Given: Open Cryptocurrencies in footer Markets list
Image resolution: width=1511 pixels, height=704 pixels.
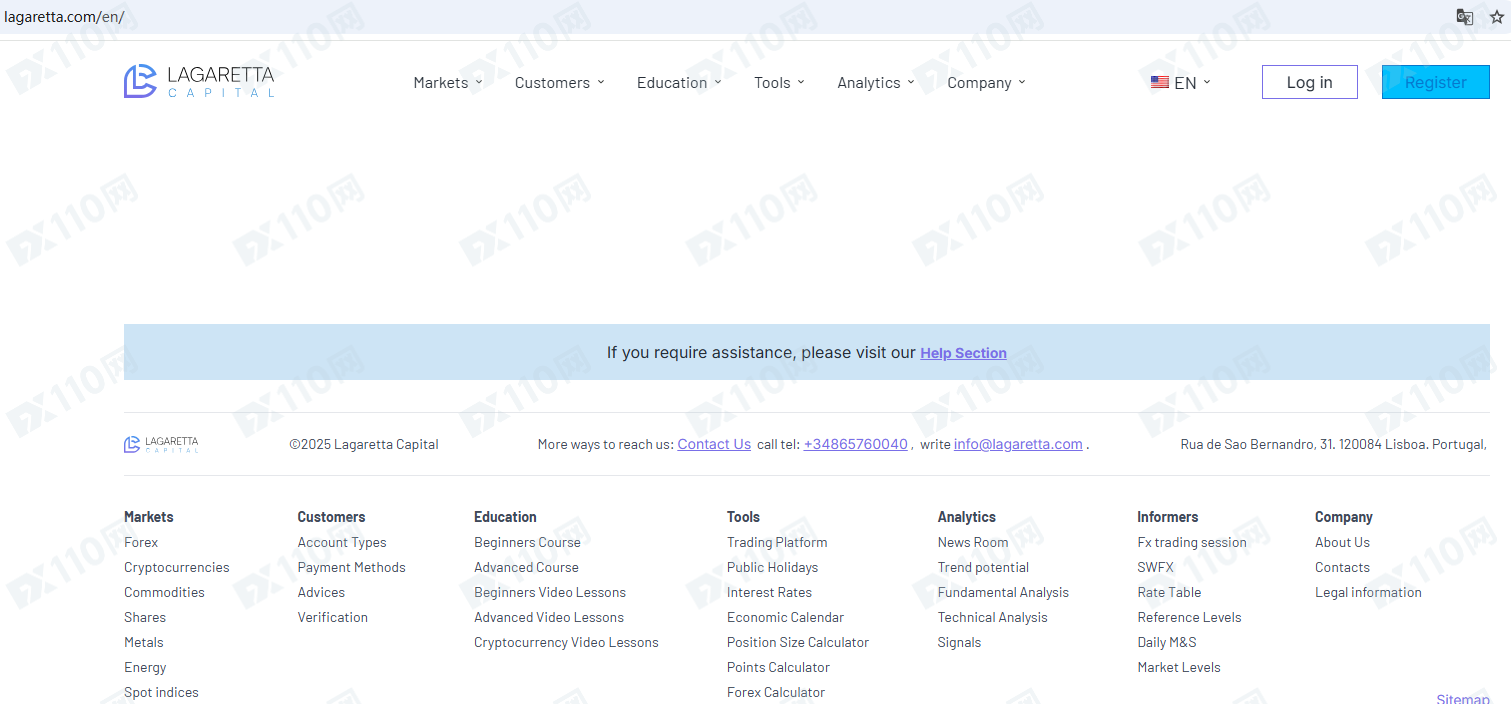Looking at the screenshot, I should pos(176,567).
